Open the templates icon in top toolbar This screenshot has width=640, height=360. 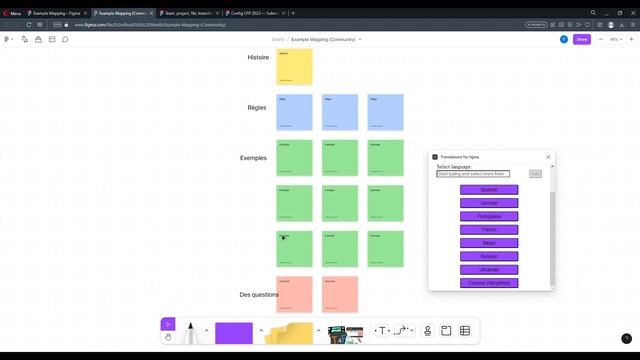coord(52,40)
